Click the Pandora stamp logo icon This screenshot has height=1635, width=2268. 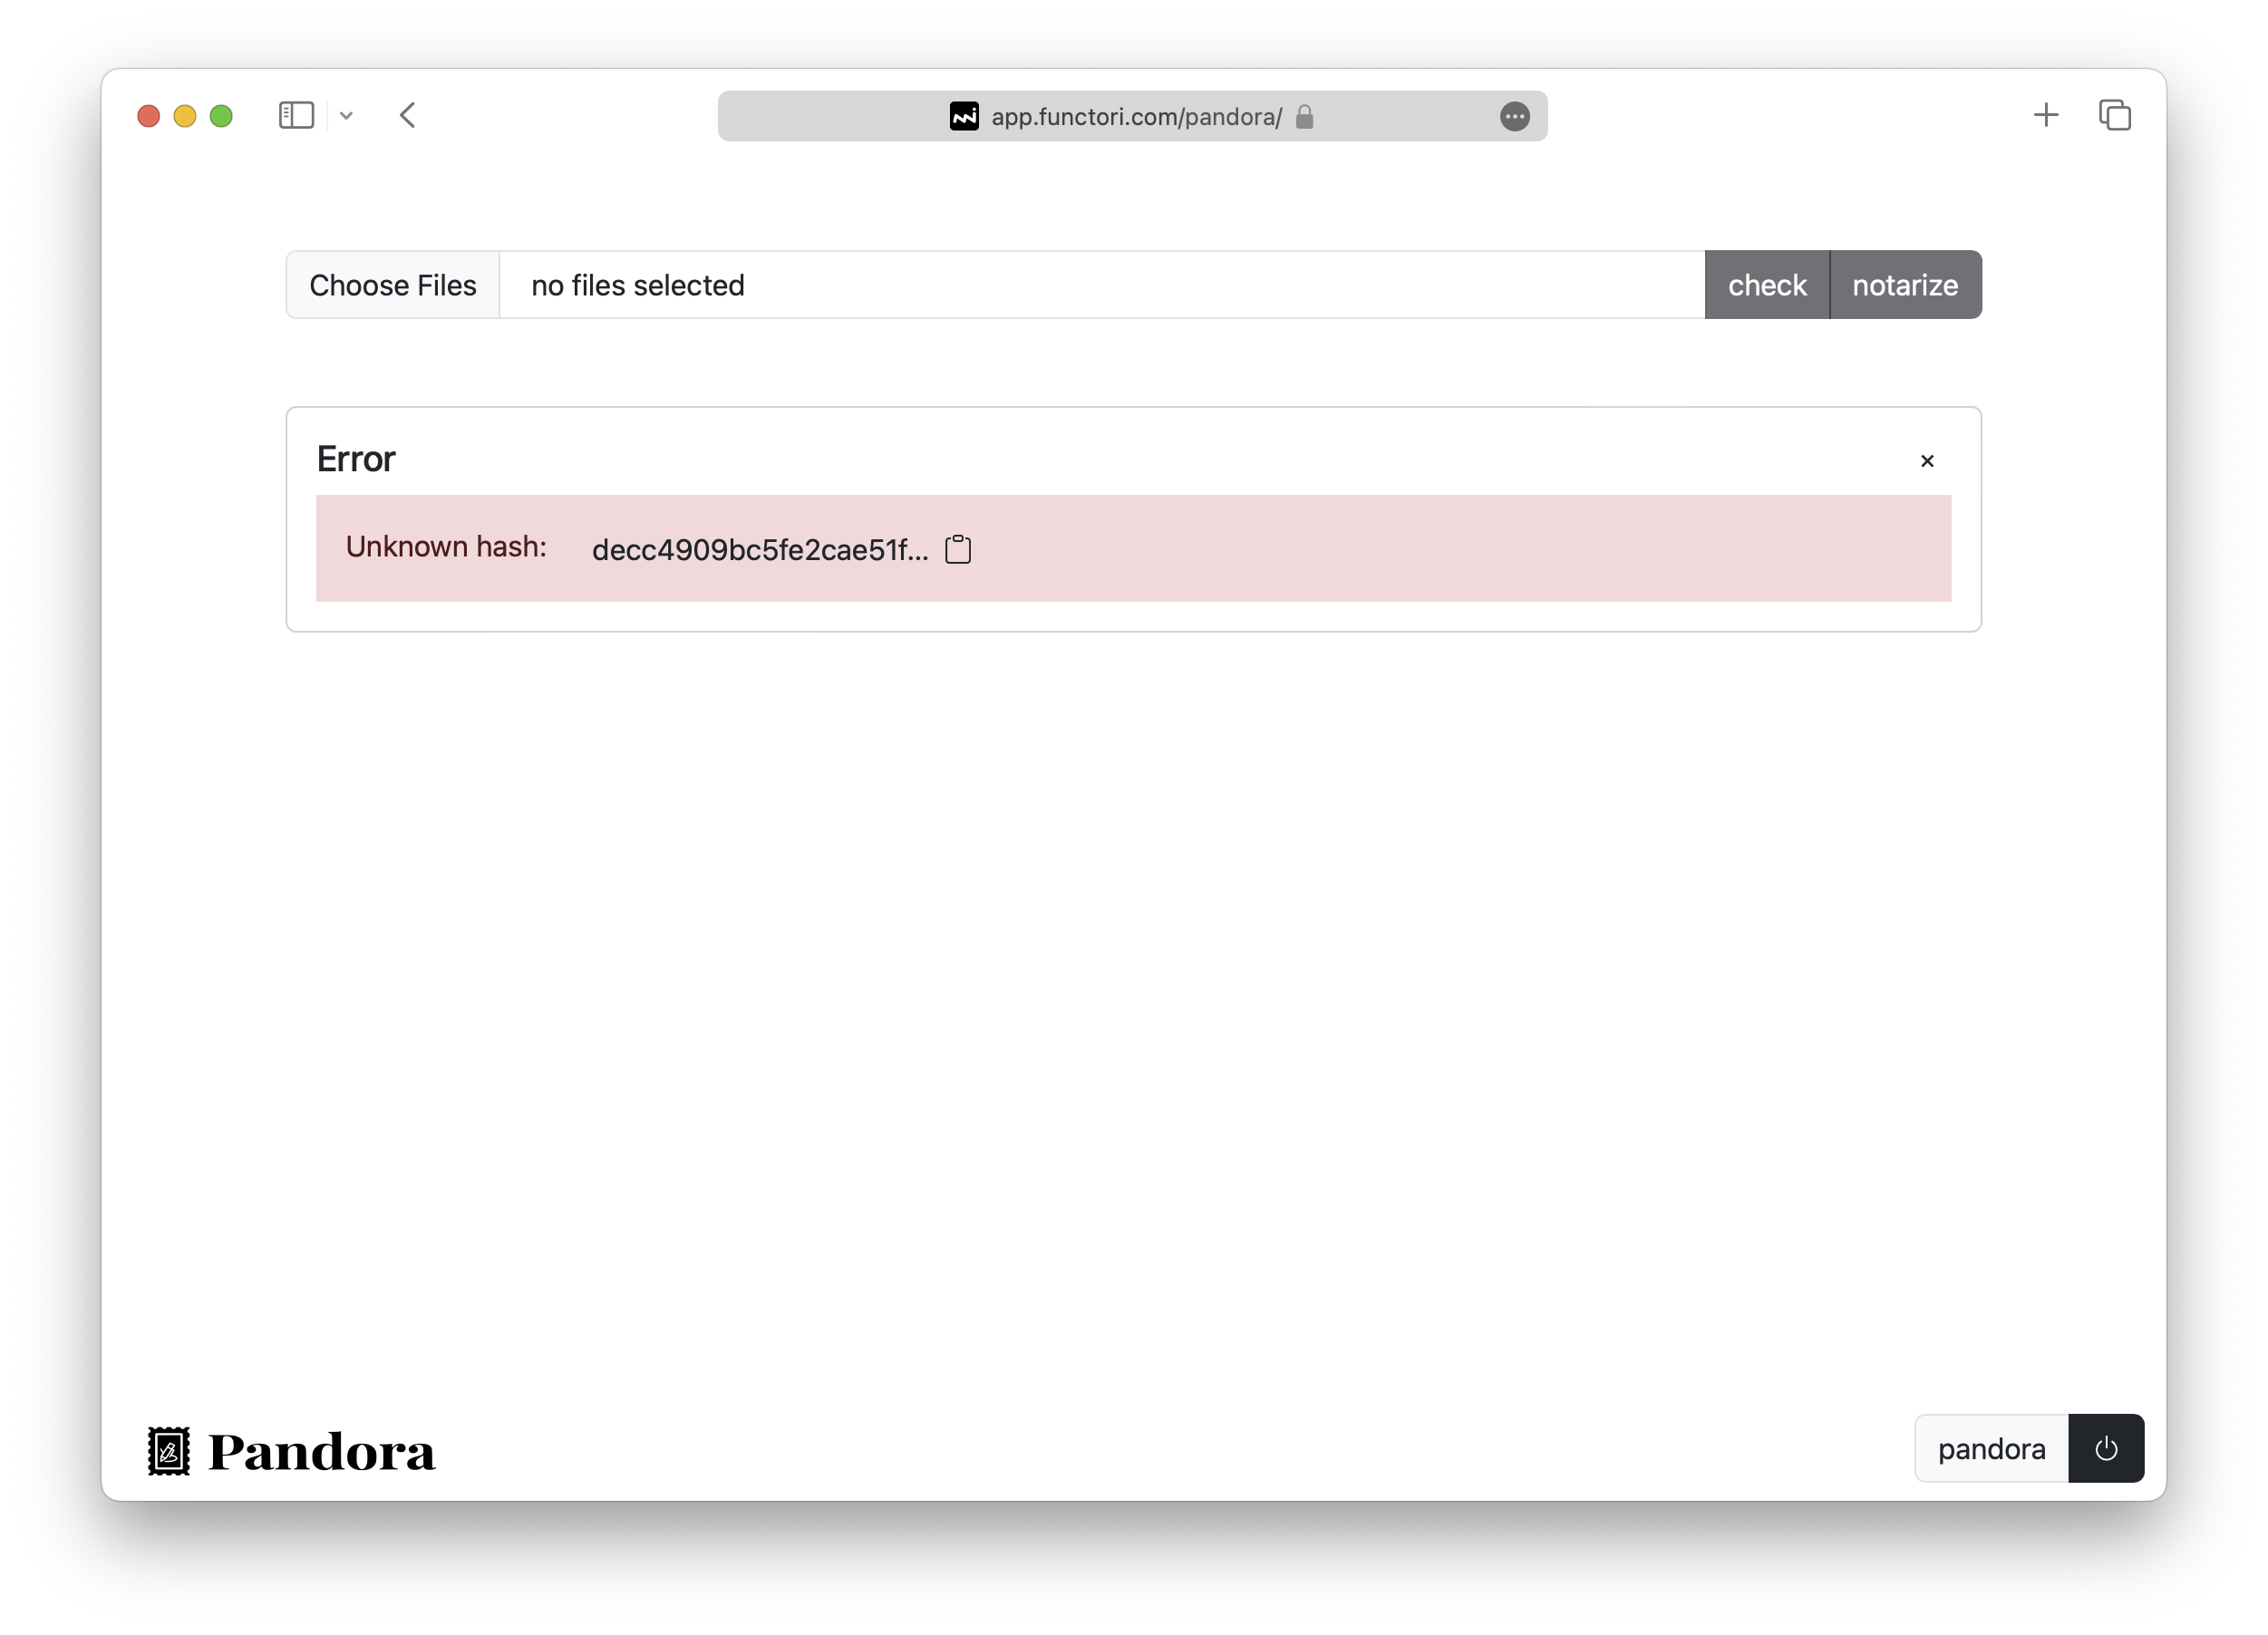(x=169, y=1450)
